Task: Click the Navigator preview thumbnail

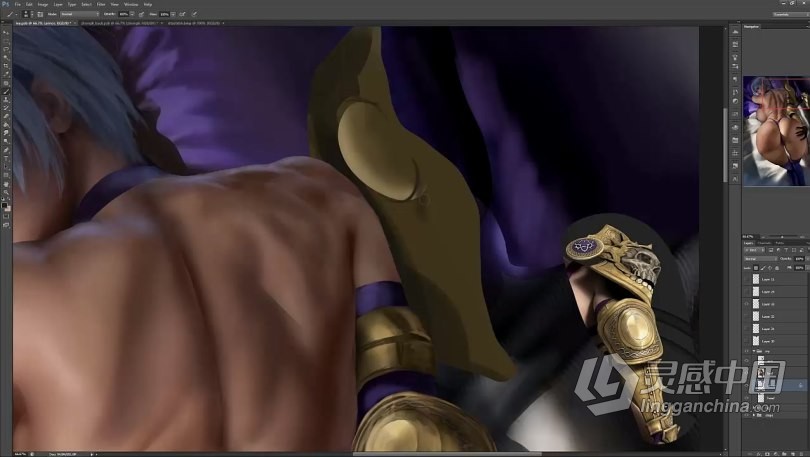Action: 776,131
